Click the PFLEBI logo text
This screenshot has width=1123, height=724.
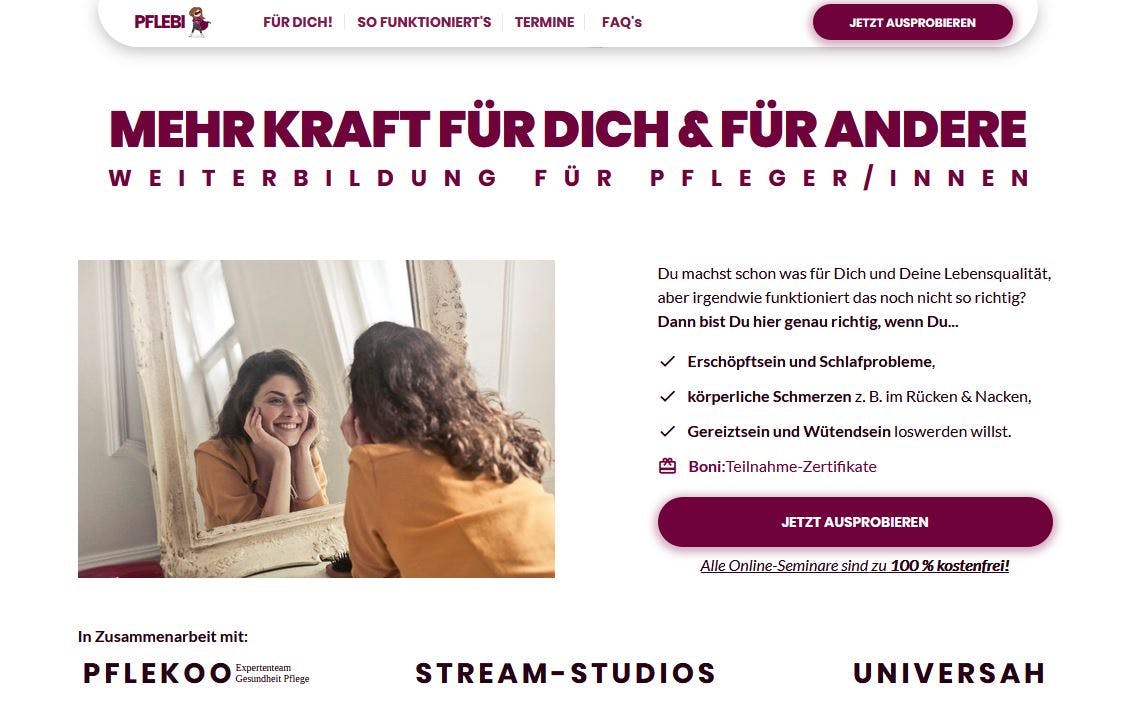click(x=160, y=22)
